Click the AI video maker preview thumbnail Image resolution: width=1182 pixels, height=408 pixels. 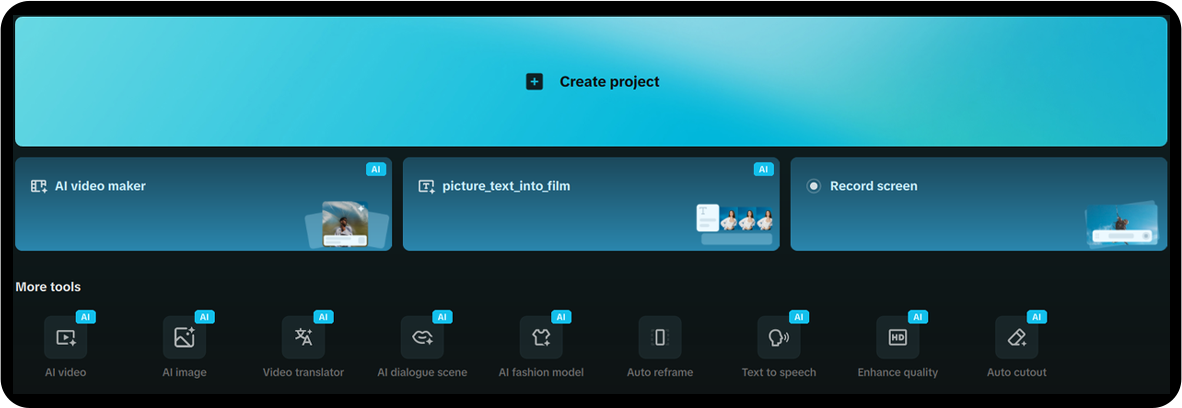[x=347, y=224]
